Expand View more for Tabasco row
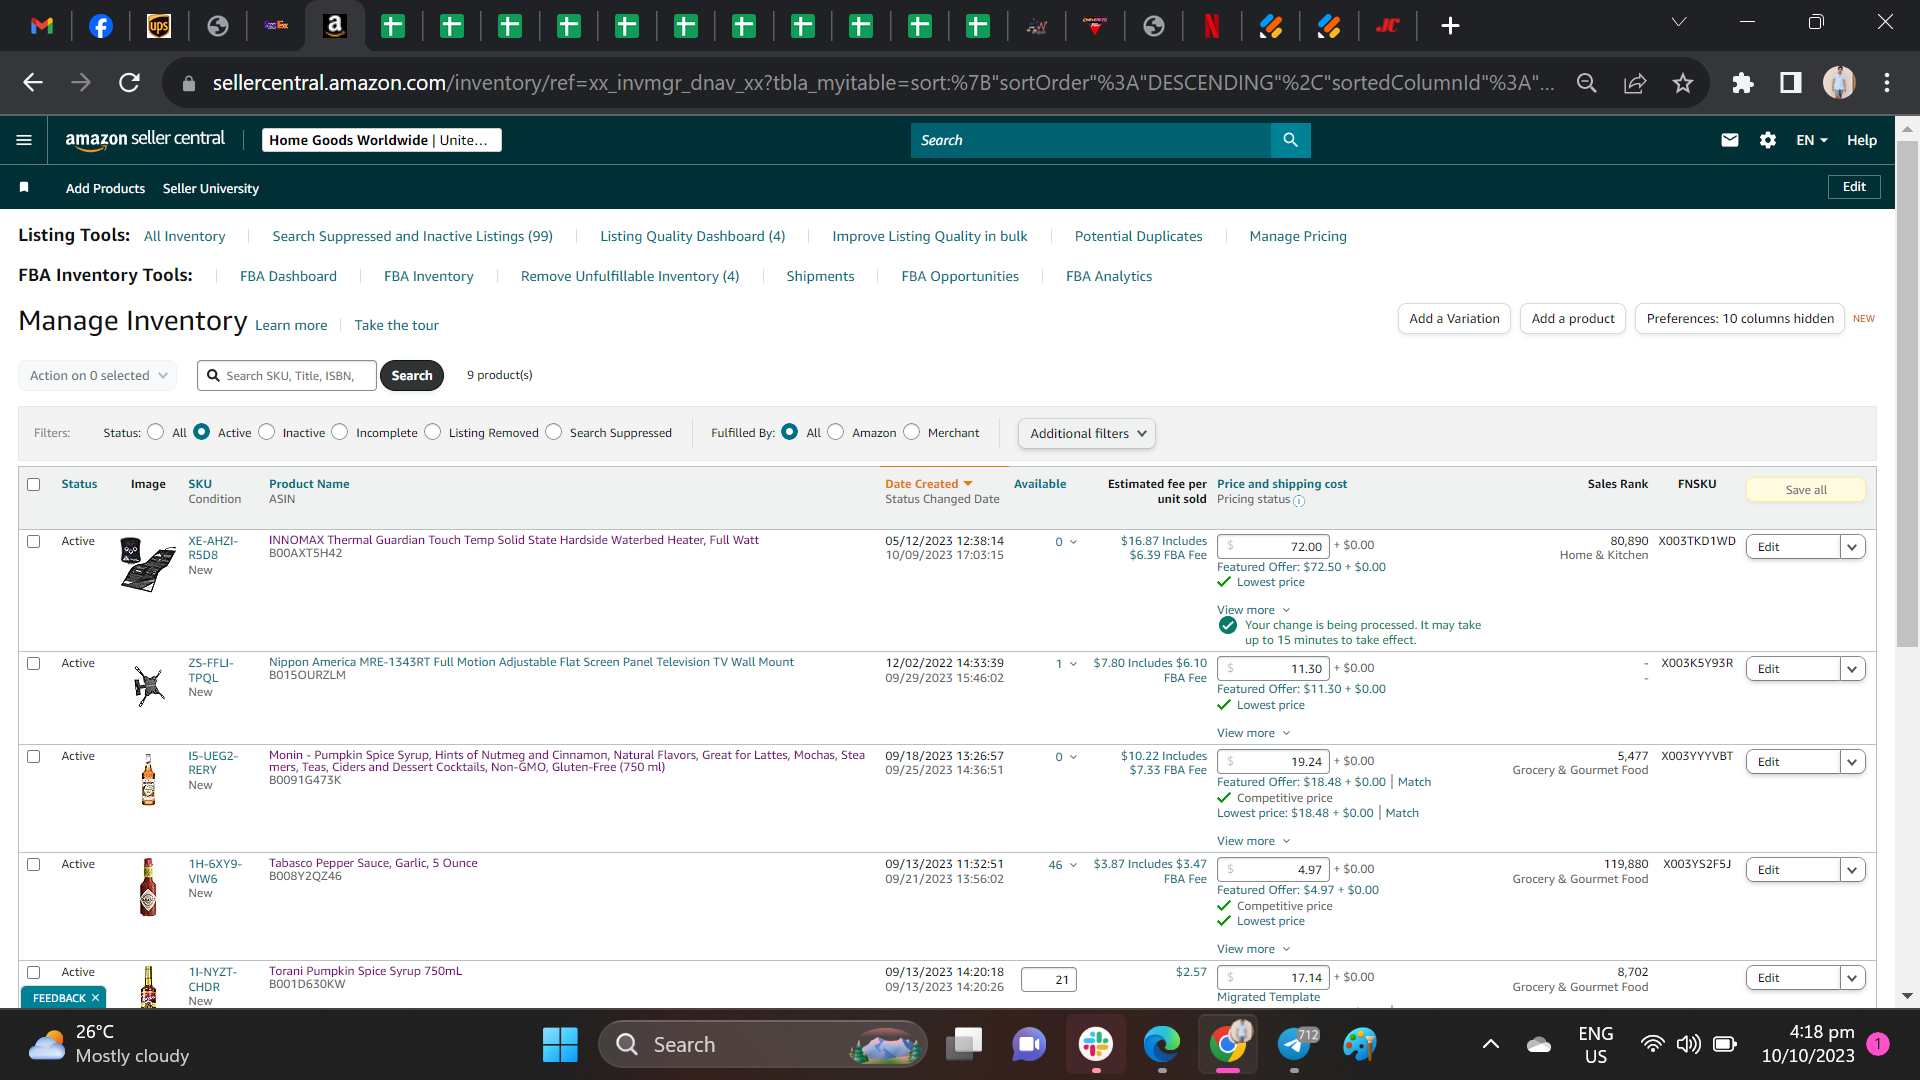 1253,949
